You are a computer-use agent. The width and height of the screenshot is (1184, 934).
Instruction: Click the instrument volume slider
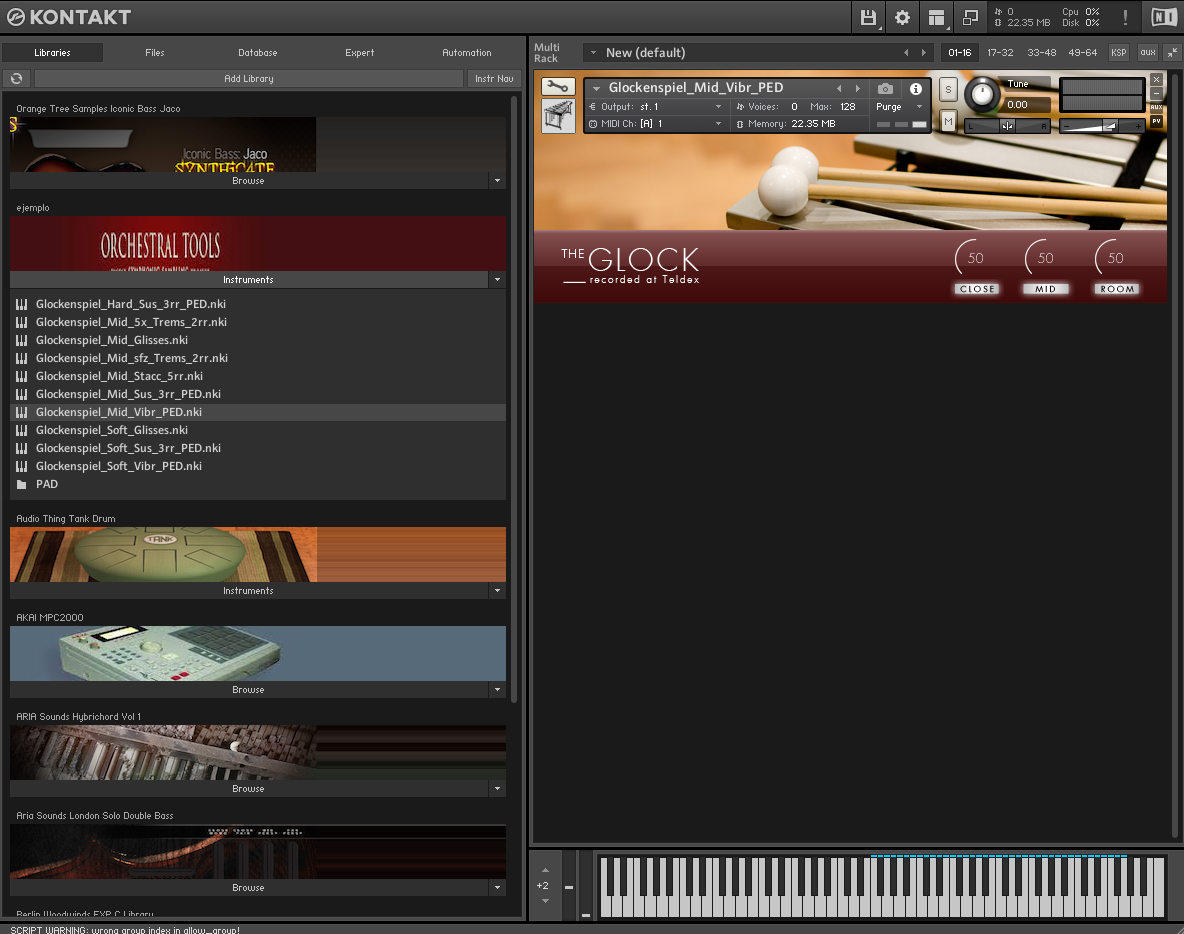[x=1102, y=126]
